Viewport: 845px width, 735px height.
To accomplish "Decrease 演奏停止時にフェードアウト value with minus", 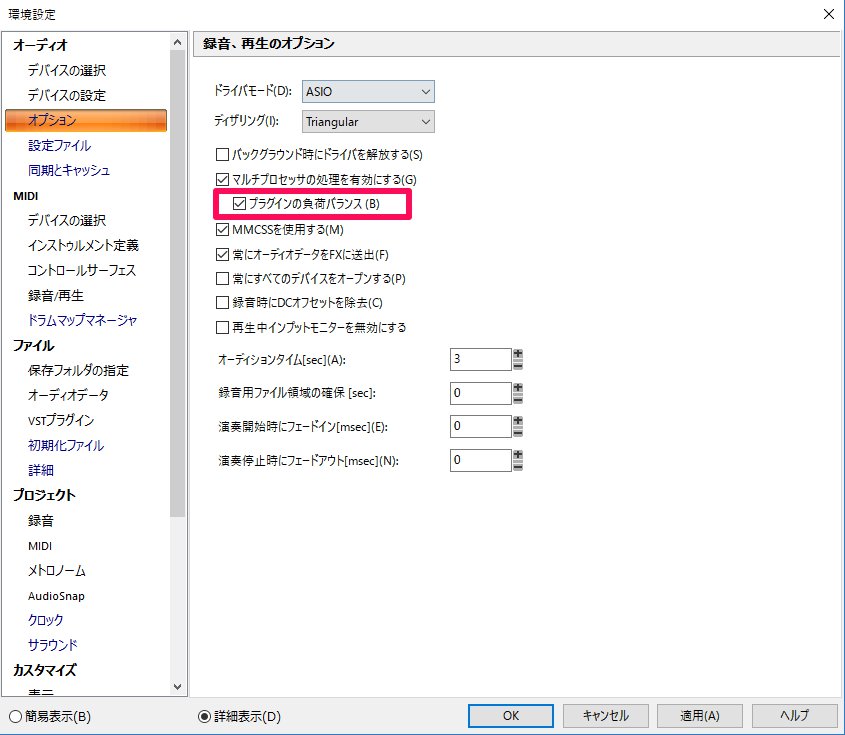I will [x=518, y=466].
